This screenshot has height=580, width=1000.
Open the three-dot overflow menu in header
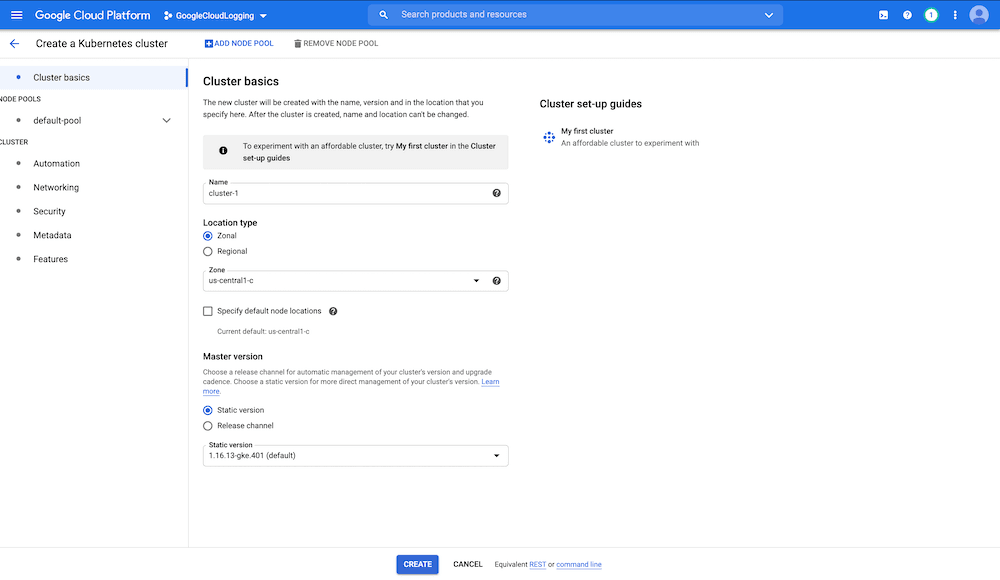pyautogui.click(x=955, y=14)
